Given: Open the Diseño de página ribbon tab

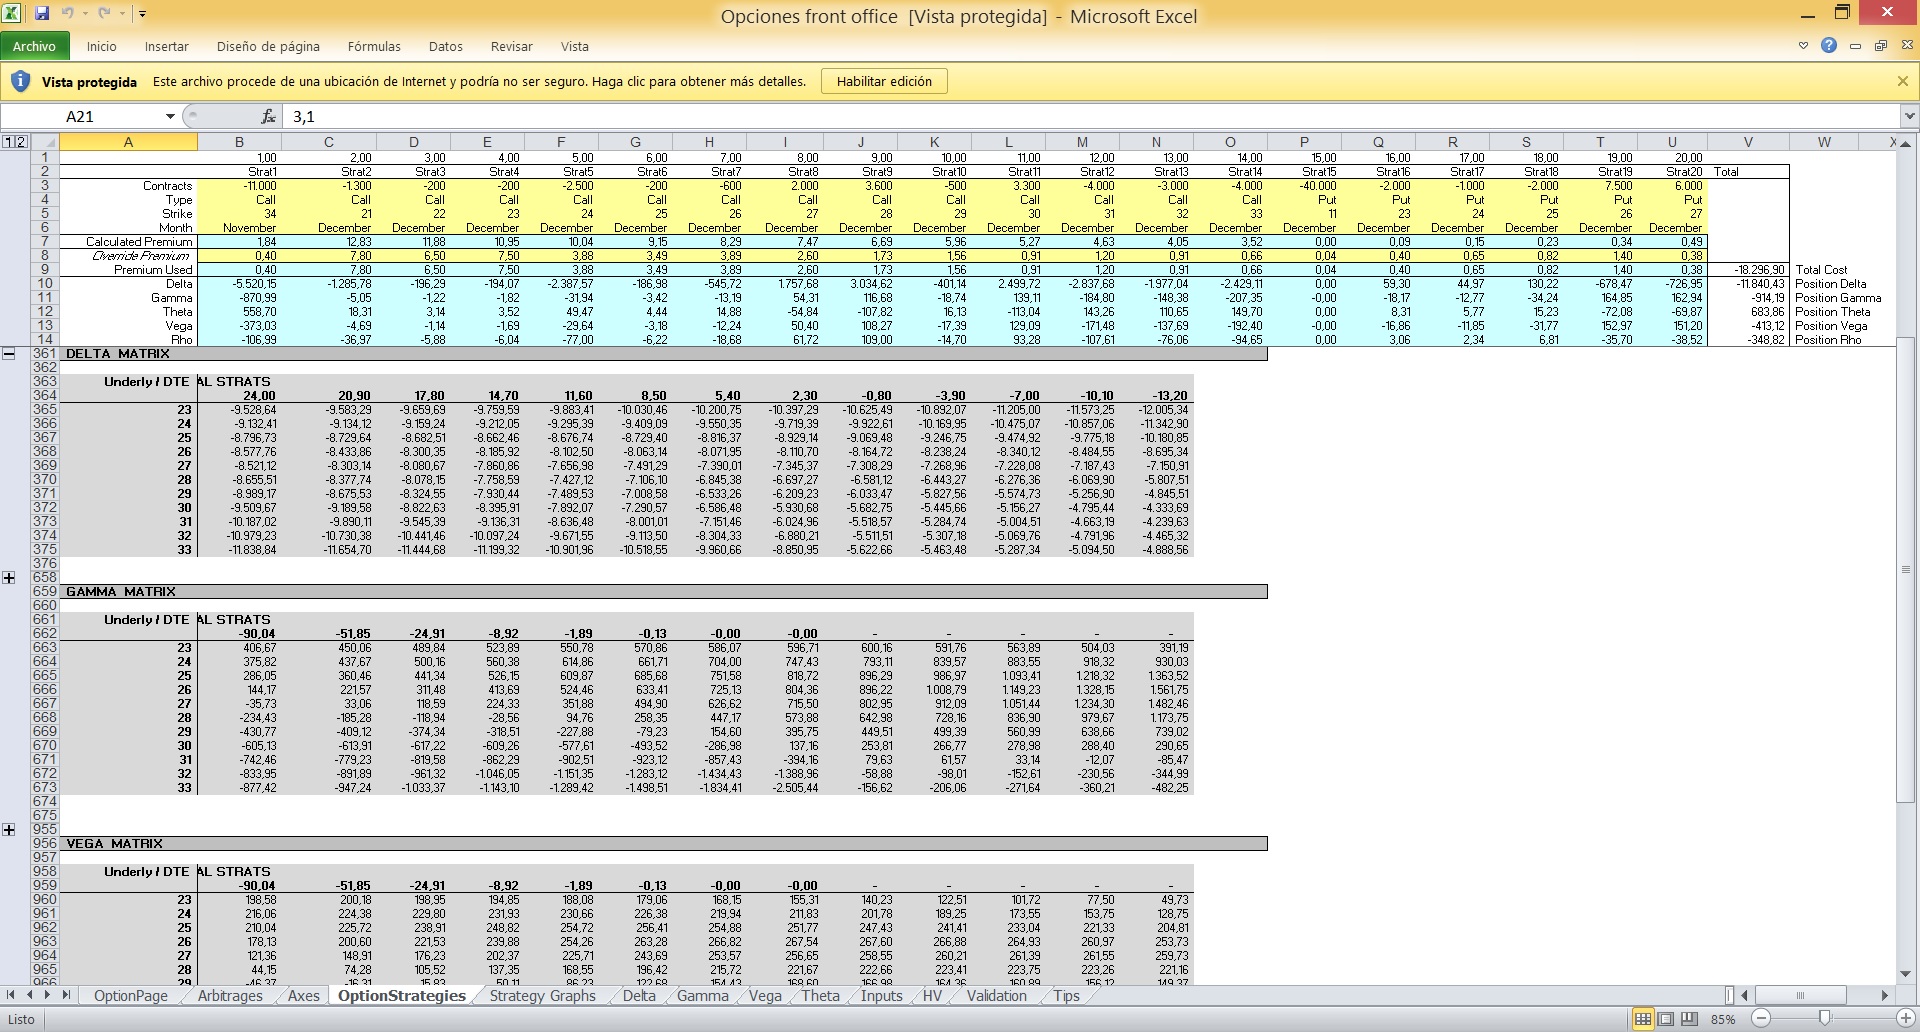Looking at the screenshot, I should pyautogui.click(x=268, y=46).
